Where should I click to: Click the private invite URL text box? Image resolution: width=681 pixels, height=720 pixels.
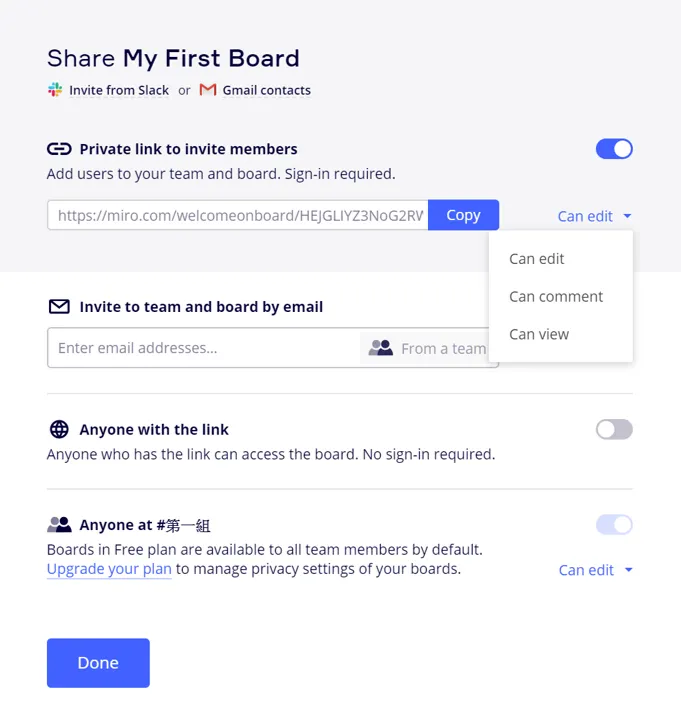[x=238, y=215]
